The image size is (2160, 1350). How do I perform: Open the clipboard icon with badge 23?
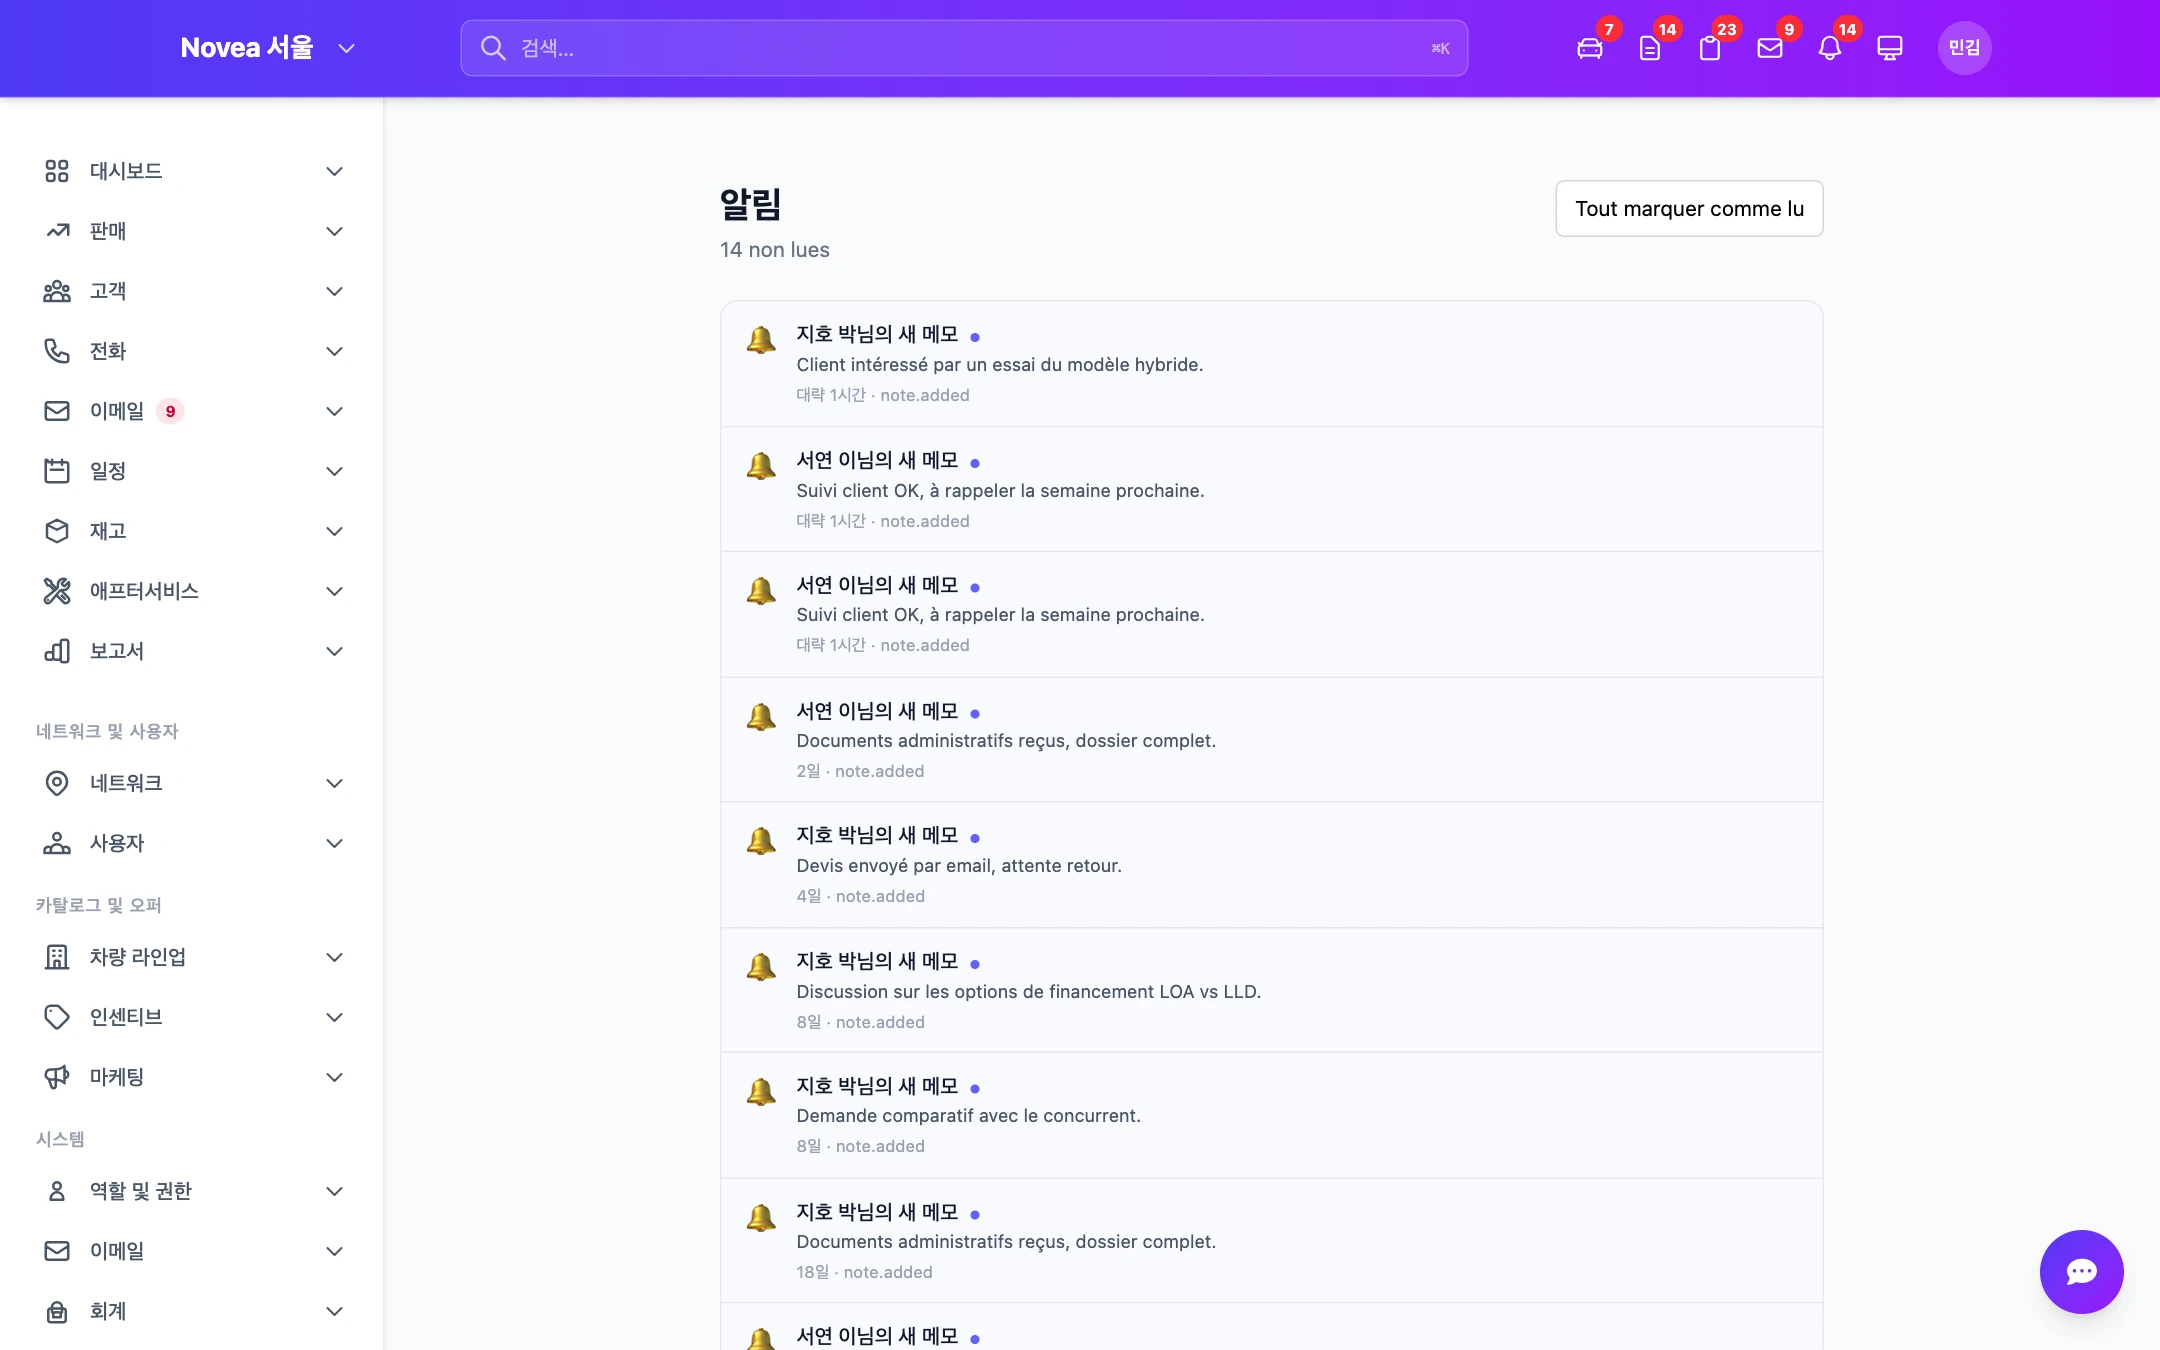[x=1710, y=48]
